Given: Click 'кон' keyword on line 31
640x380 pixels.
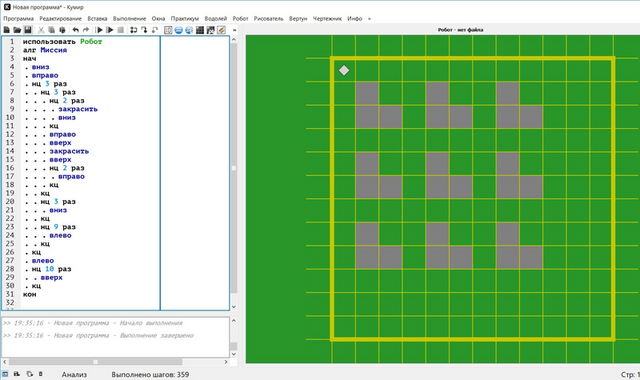Looking at the screenshot, I should tap(29, 294).
